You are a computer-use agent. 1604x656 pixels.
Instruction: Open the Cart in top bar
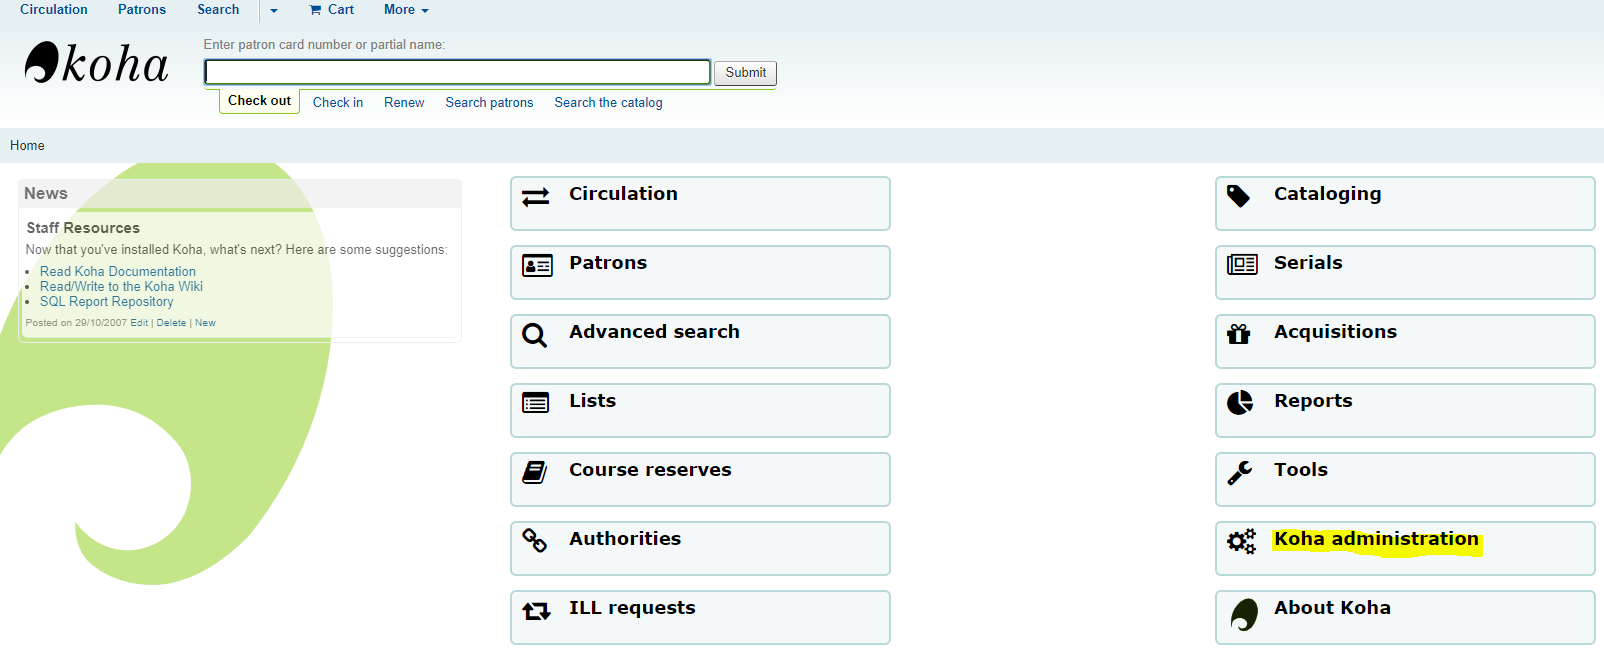(332, 10)
